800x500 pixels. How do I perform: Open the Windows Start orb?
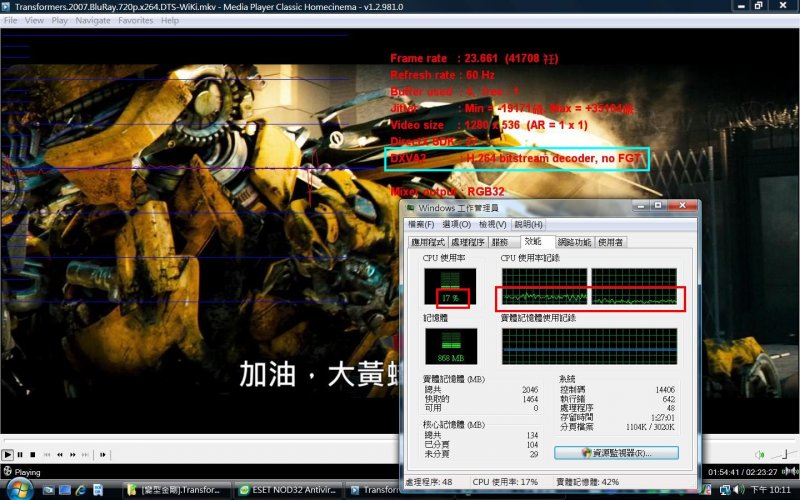pyautogui.click(x=21, y=488)
